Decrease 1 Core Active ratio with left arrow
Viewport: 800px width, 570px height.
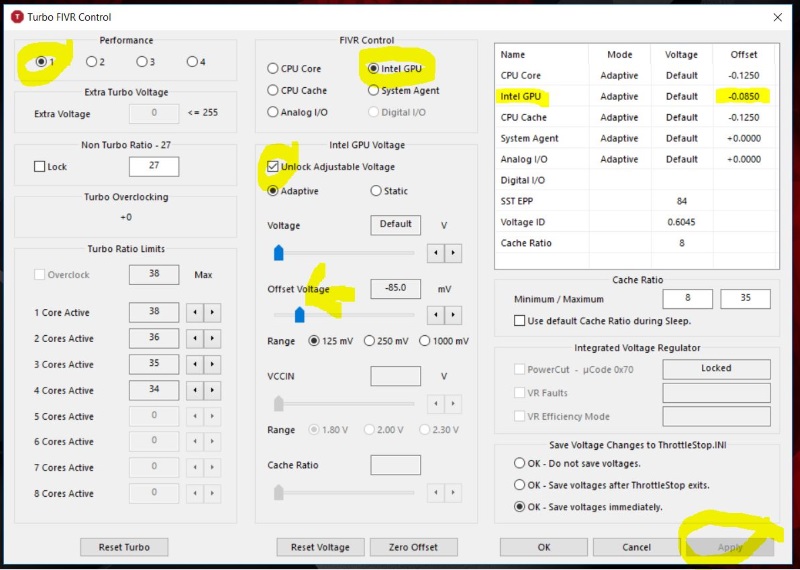click(195, 312)
